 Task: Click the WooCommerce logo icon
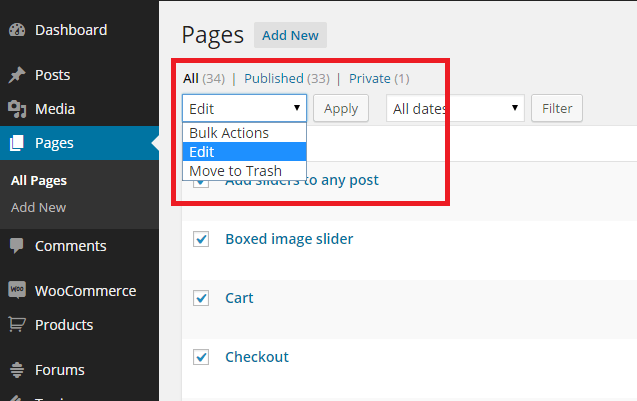(x=17, y=290)
